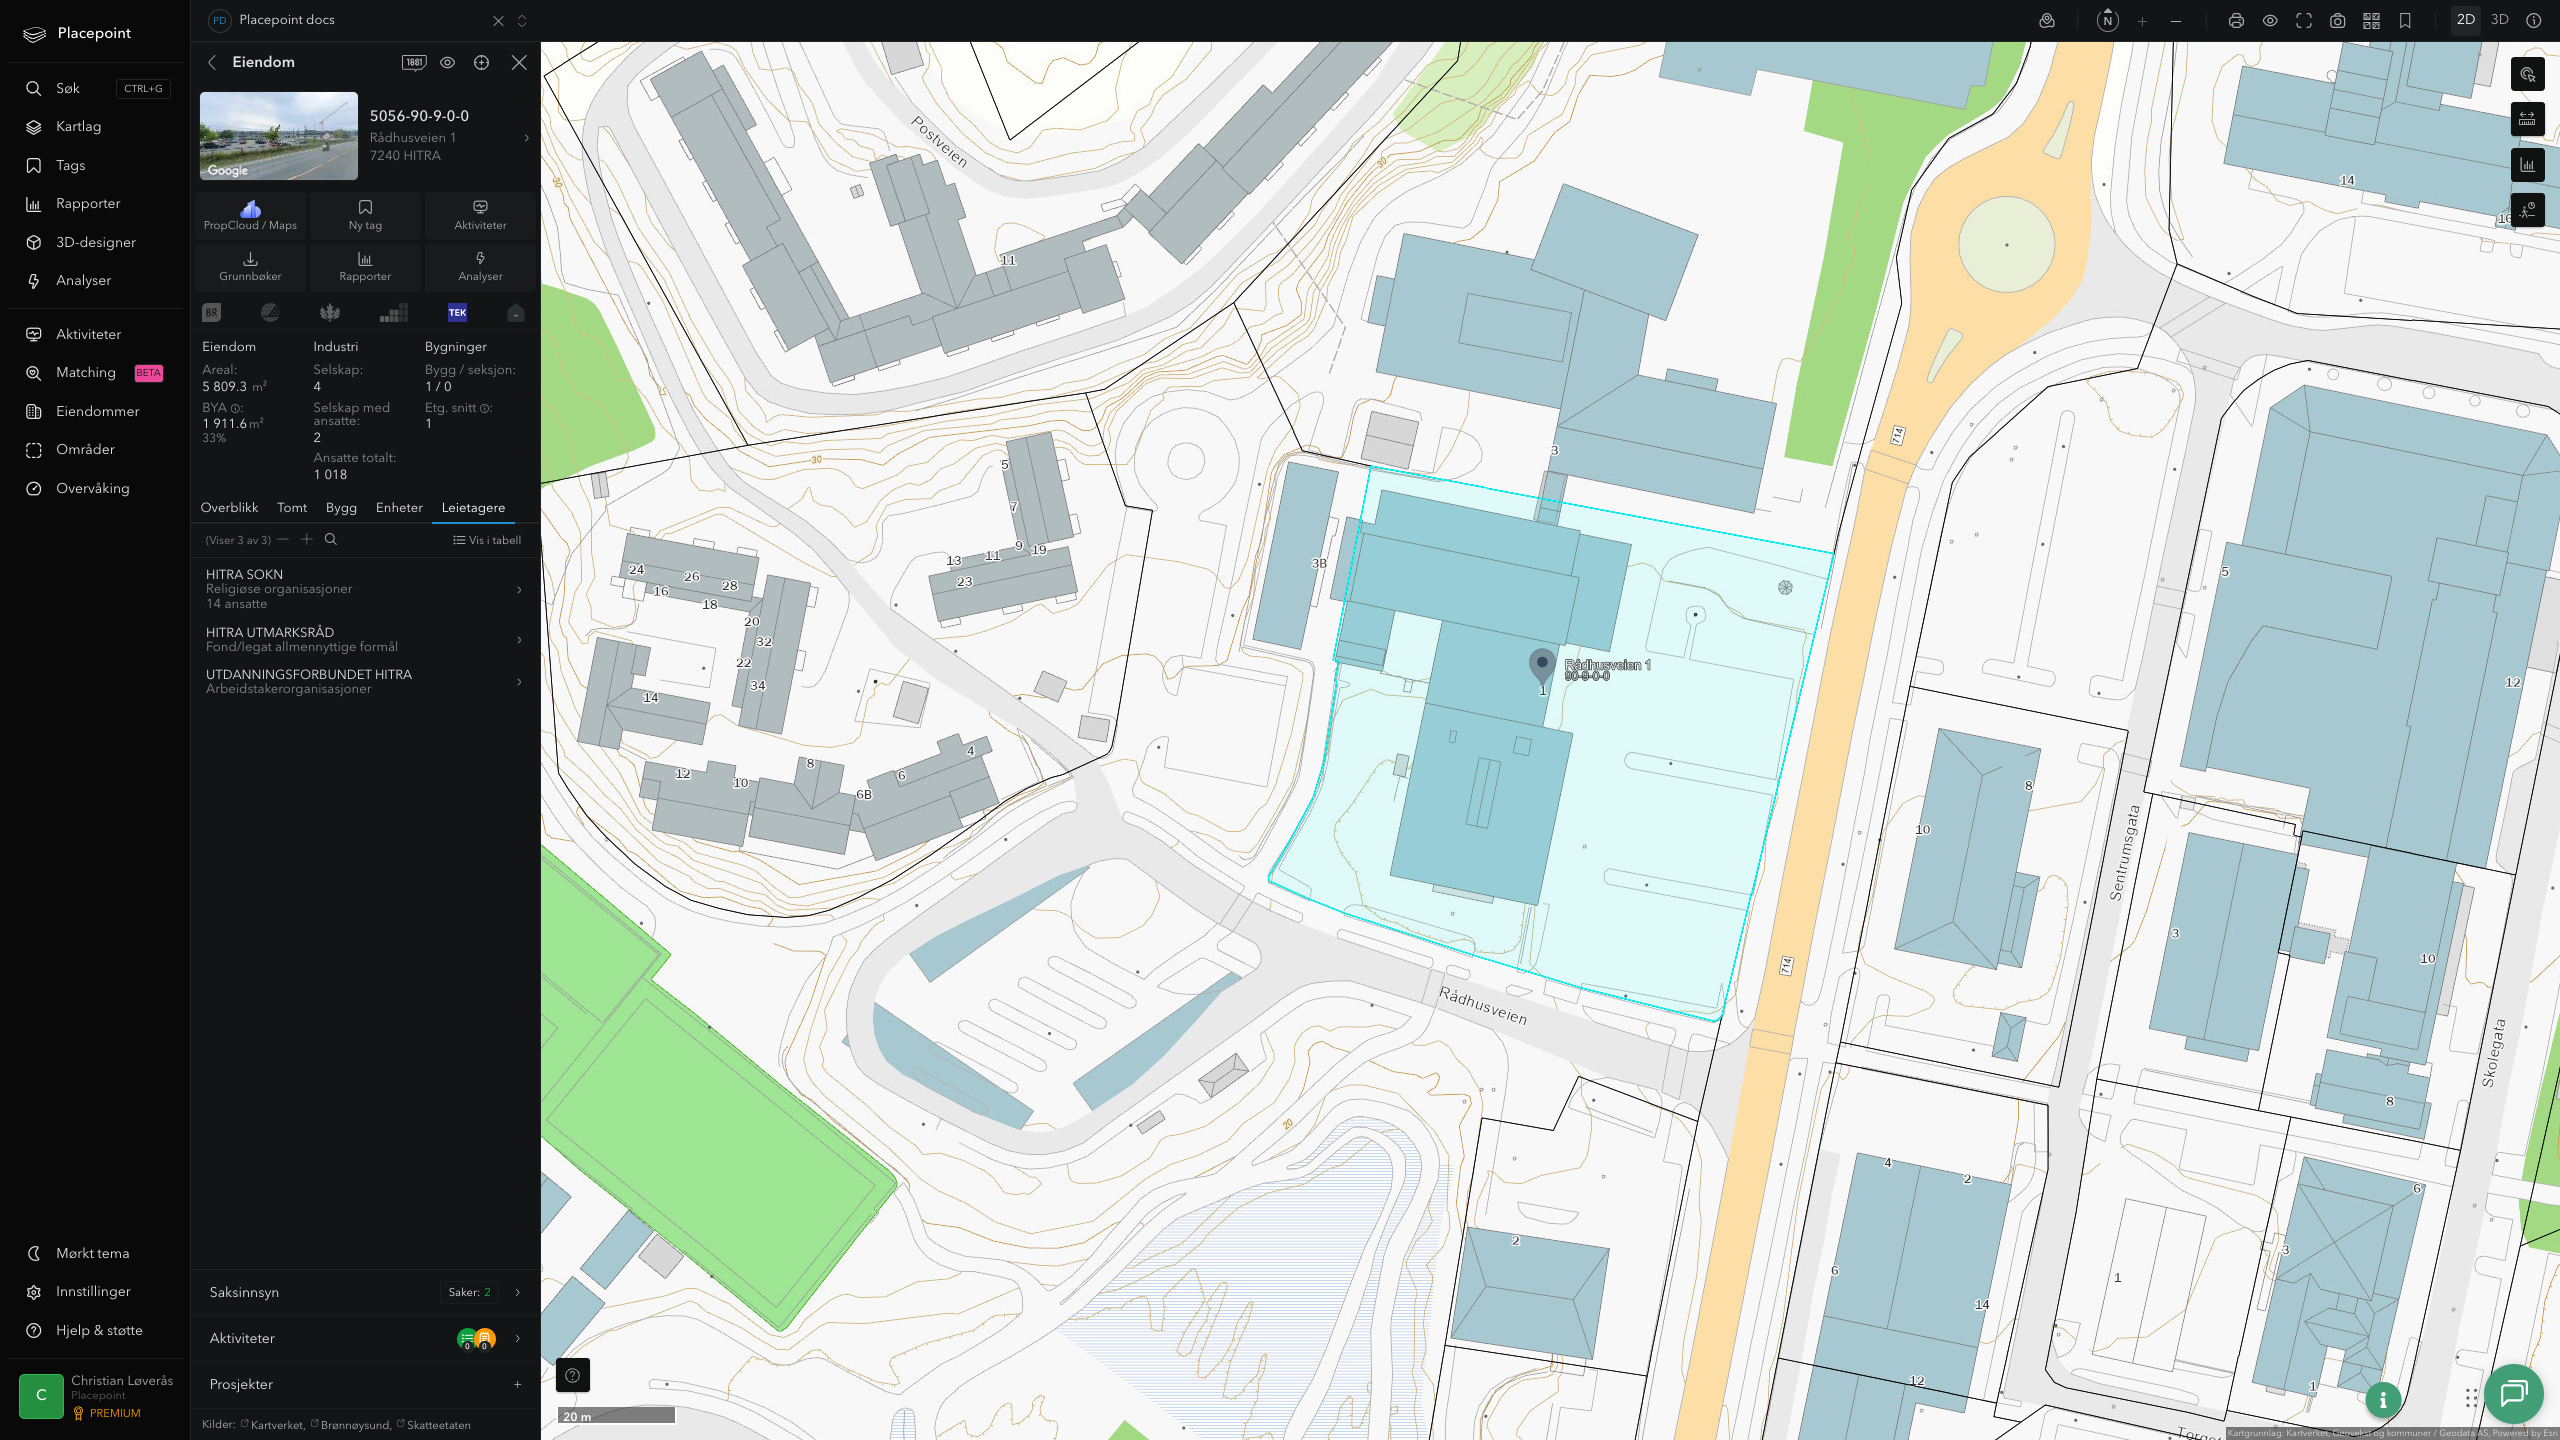Expand address details chevron beside Rådhusveien 1

(x=527, y=138)
